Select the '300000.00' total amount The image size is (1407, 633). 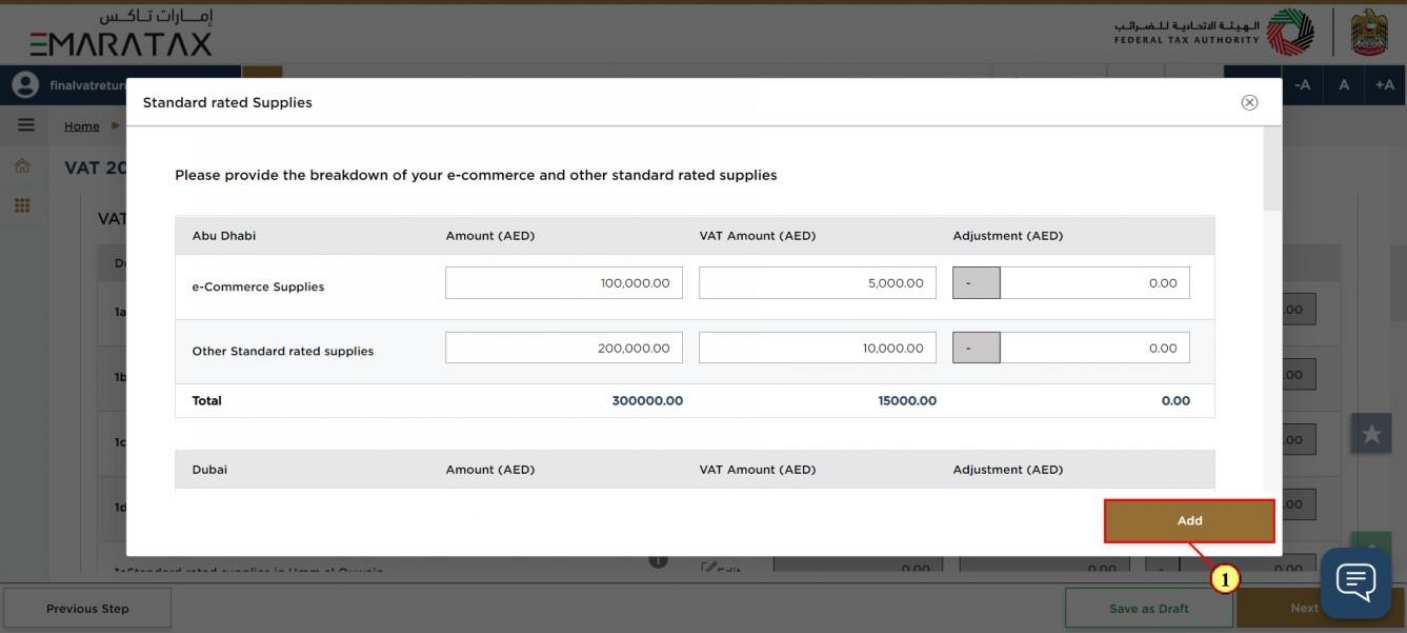(647, 401)
